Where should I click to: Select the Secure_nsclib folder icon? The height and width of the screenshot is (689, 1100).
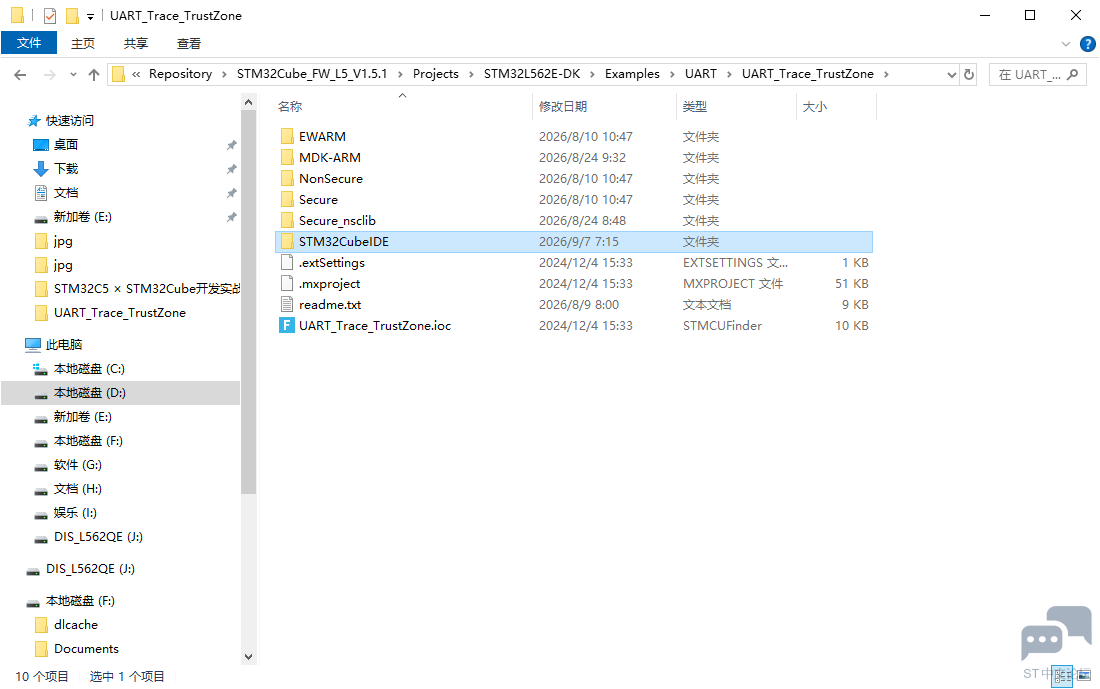coord(287,220)
